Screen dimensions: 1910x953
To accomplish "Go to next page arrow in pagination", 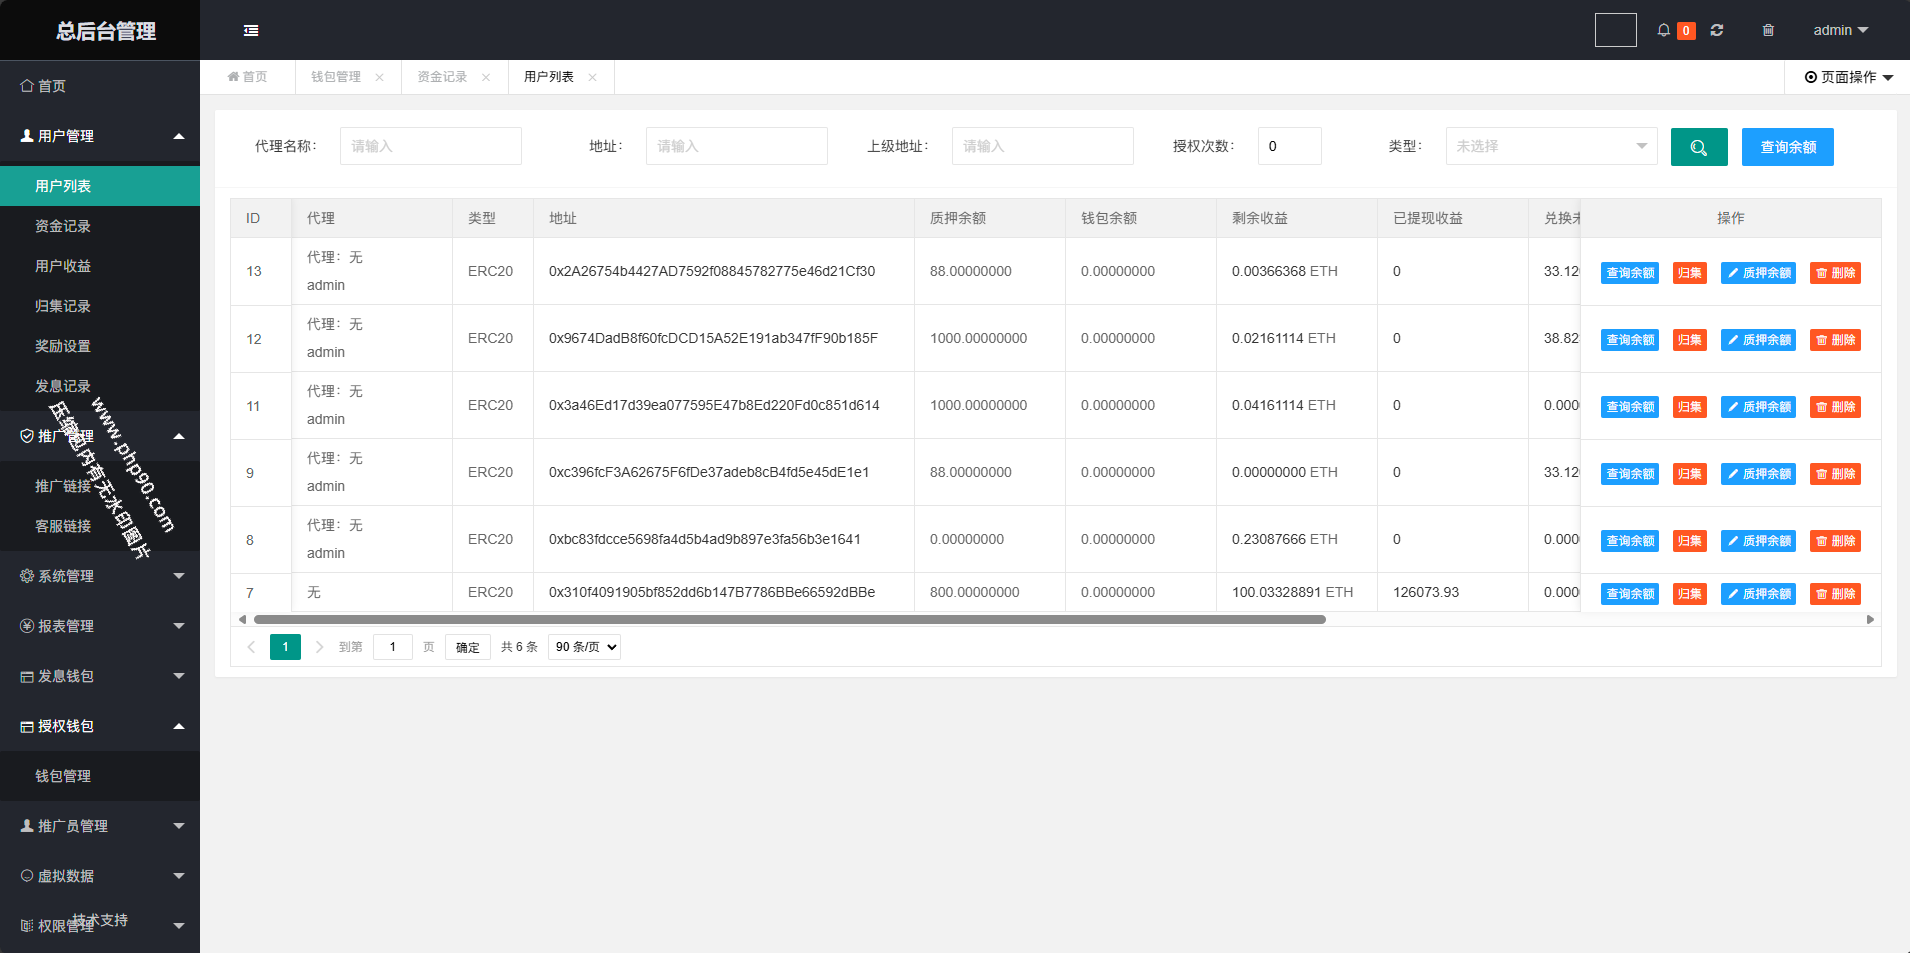I will click(319, 647).
